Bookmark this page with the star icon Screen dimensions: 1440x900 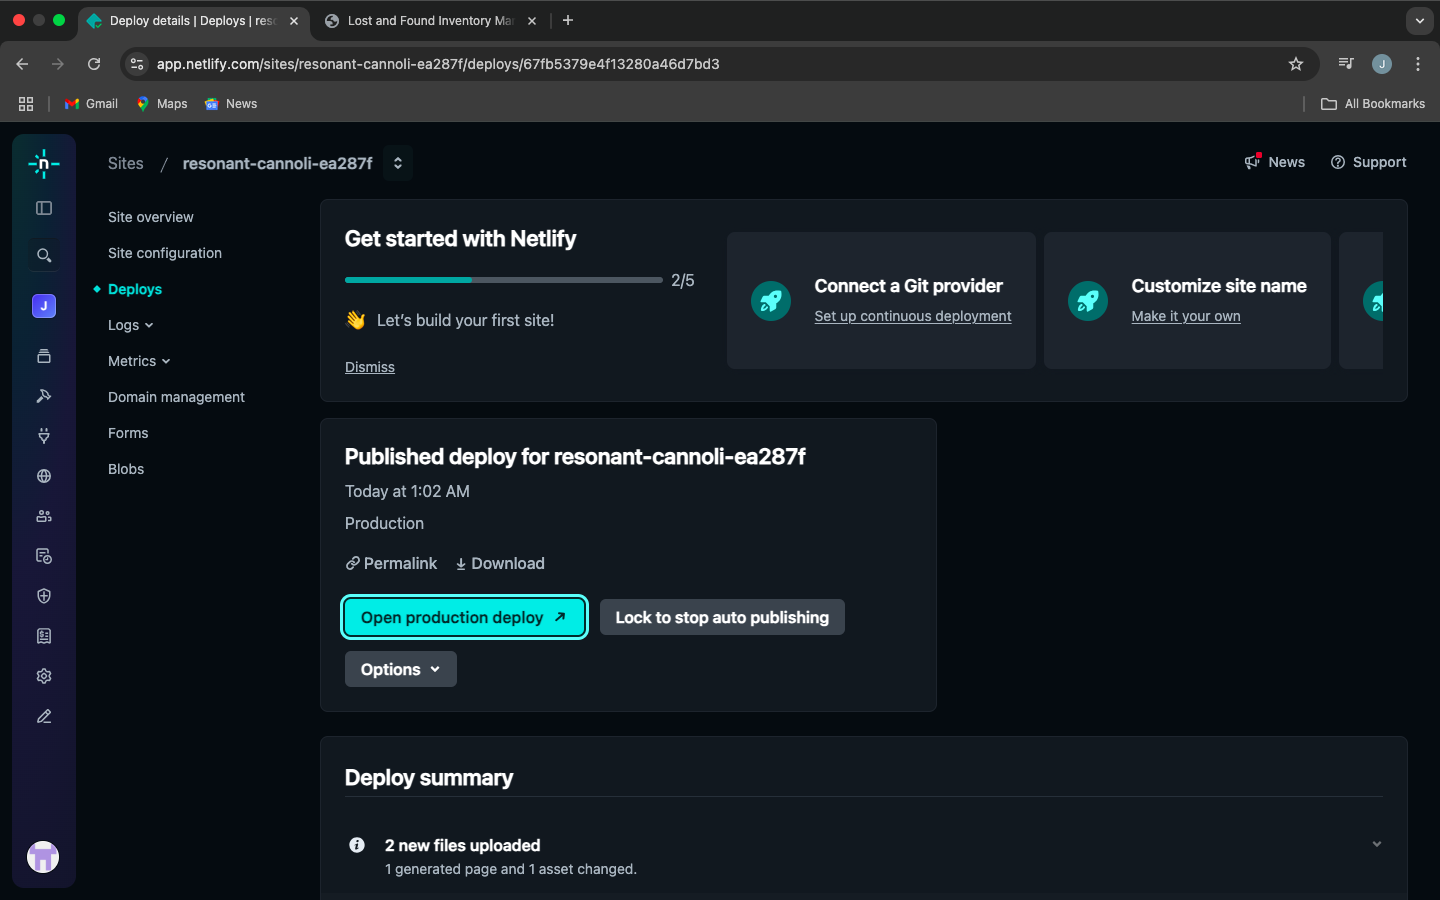[1296, 64]
